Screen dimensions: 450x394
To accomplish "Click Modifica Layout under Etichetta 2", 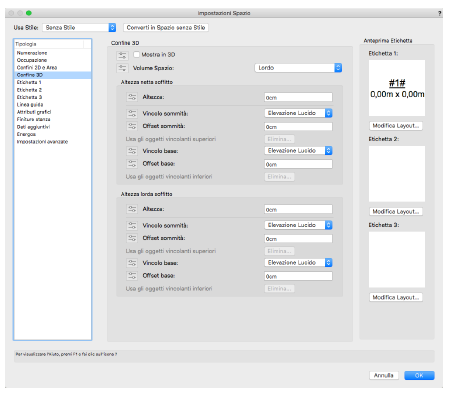I will [396, 211].
